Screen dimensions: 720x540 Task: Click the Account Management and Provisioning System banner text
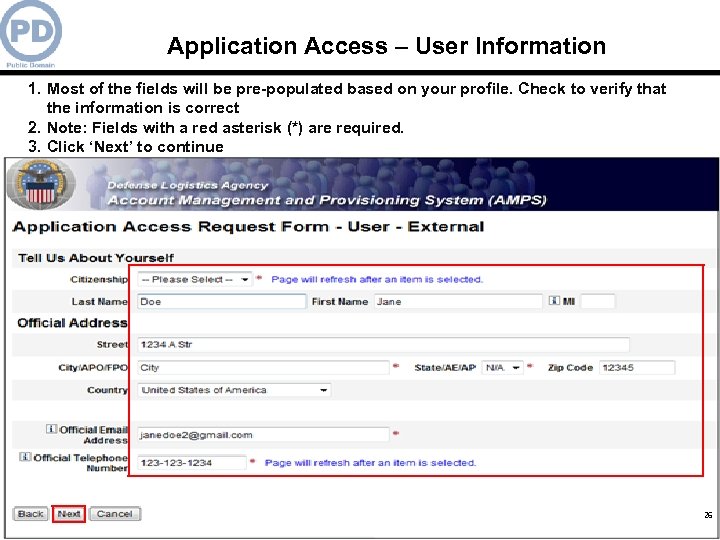pos(327,201)
